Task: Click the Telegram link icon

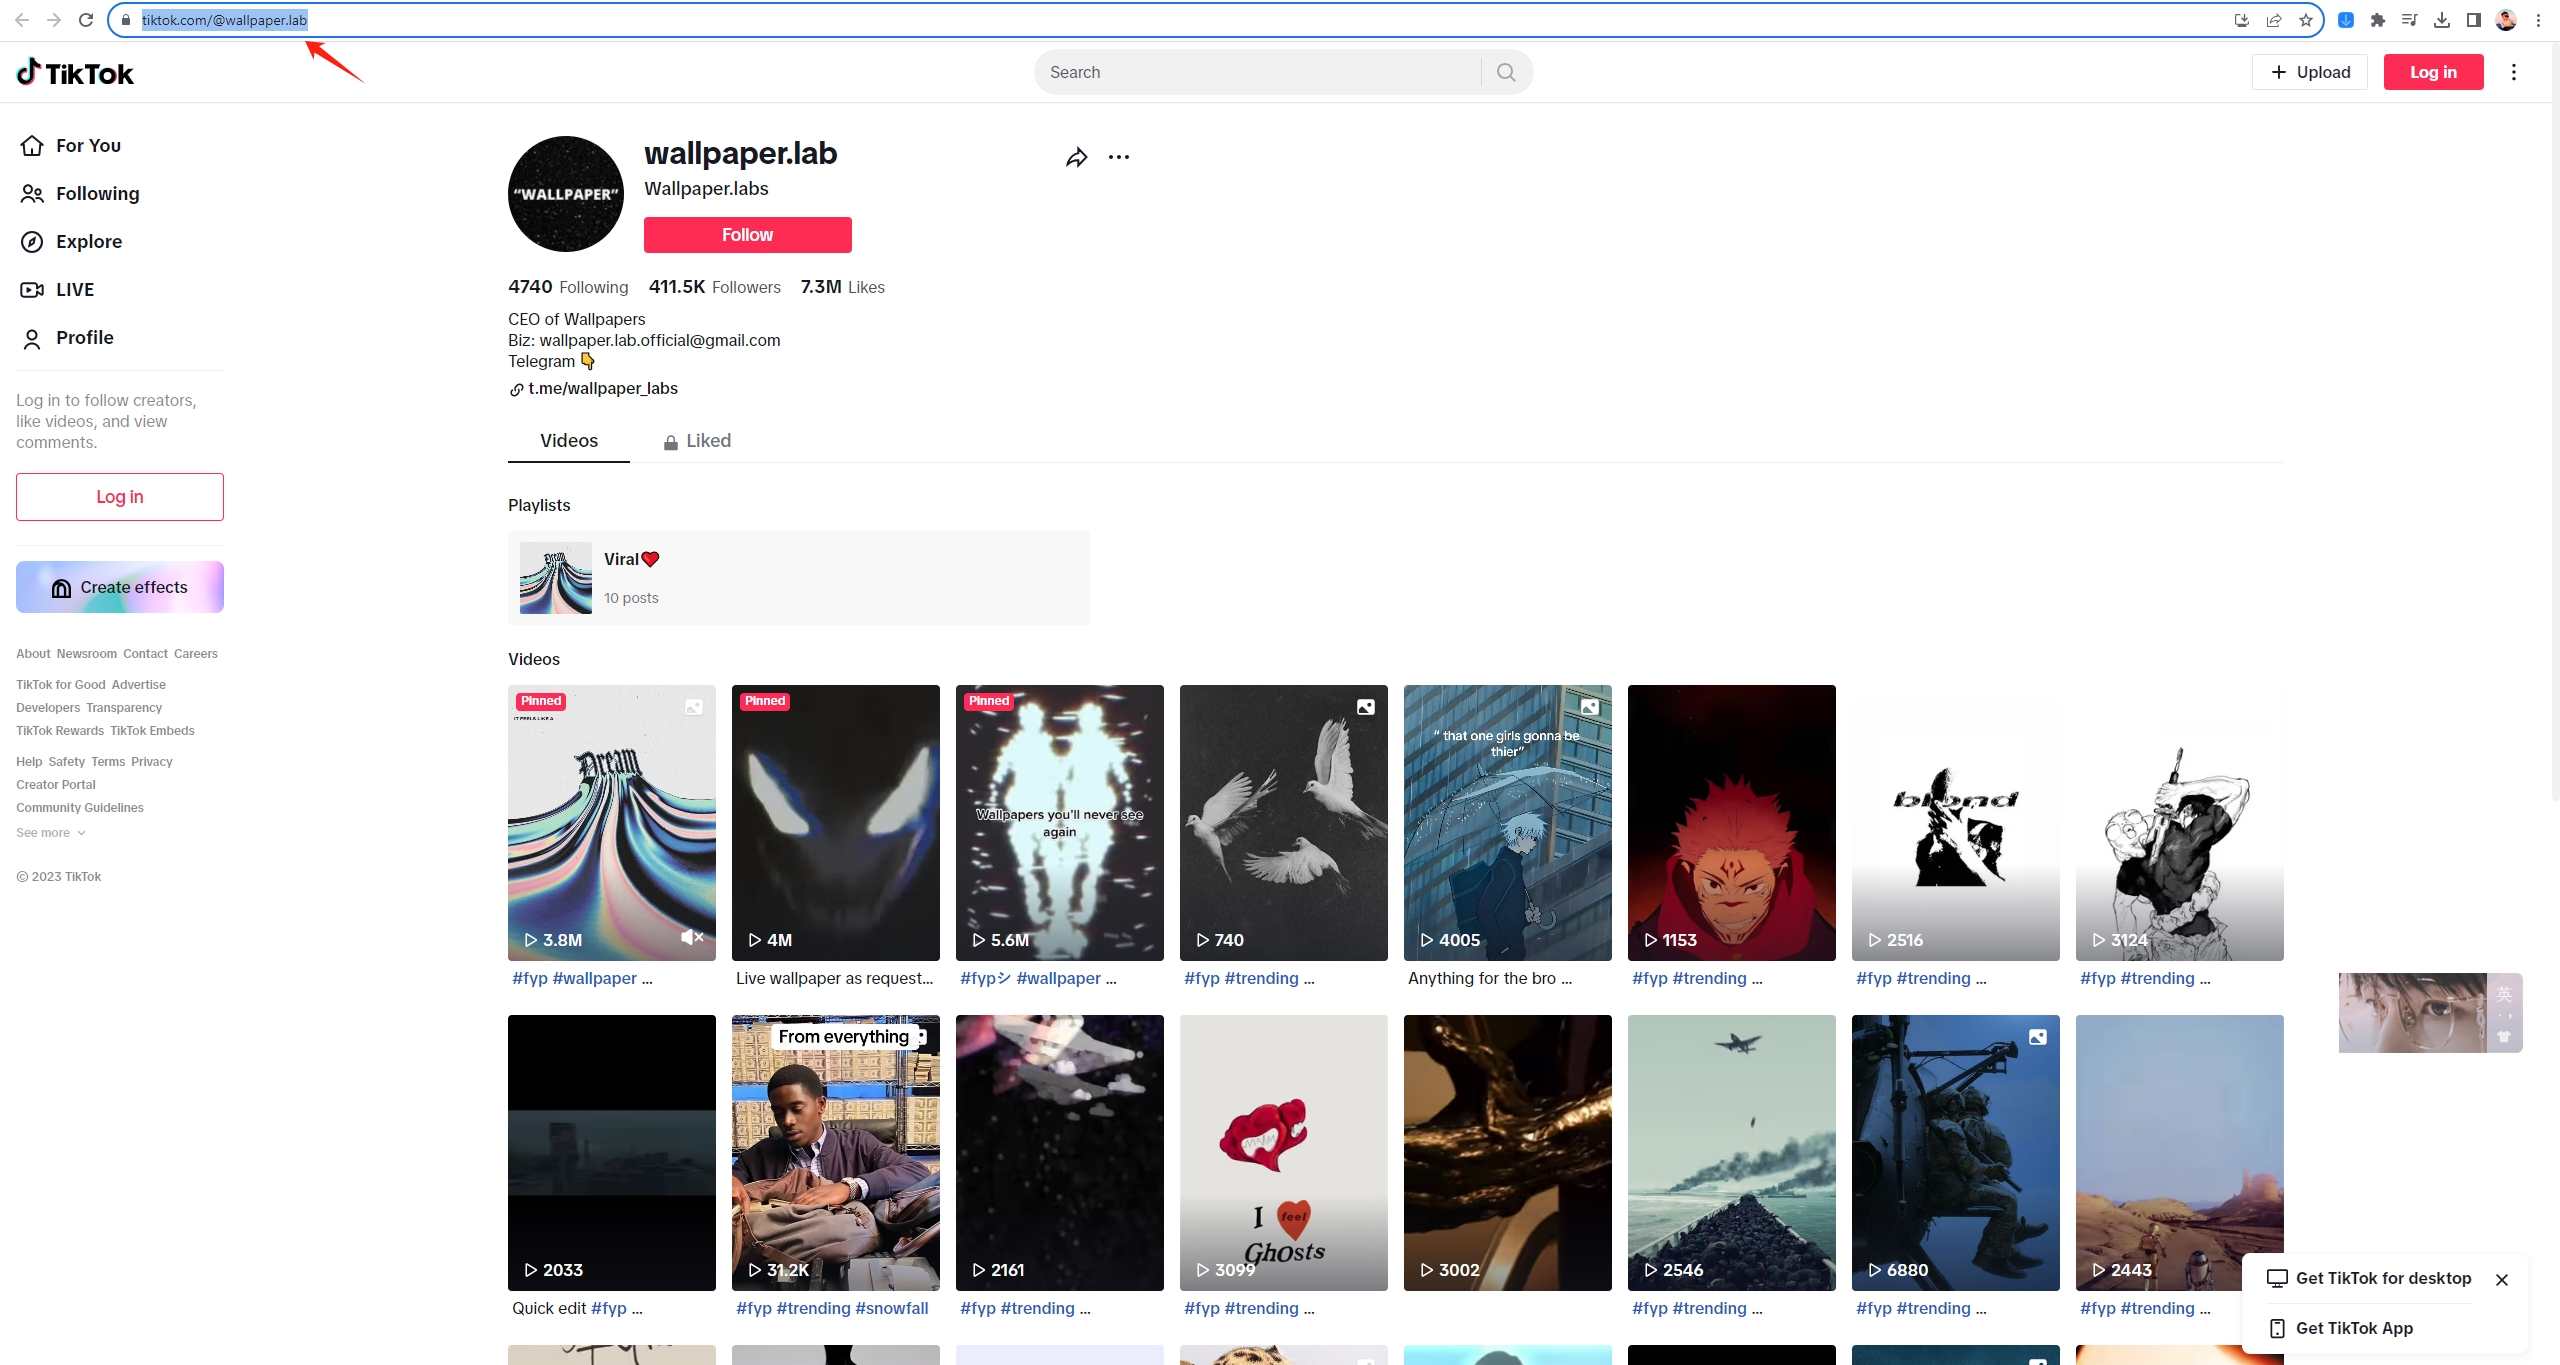Action: (x=516, y=388)
